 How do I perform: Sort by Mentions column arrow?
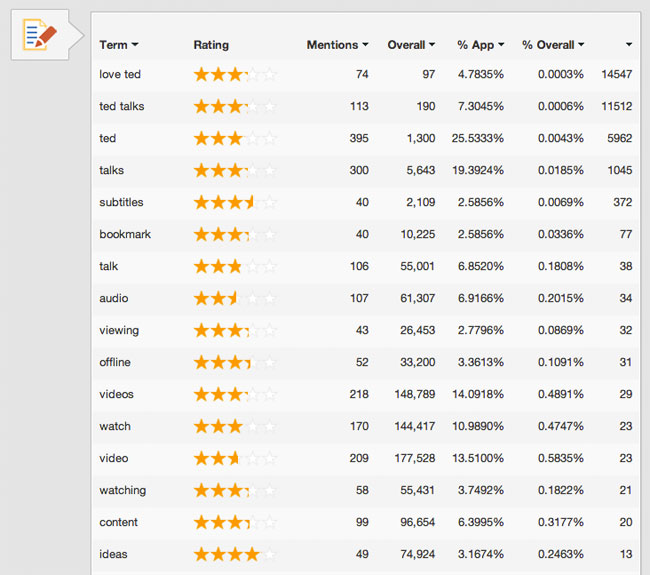[x=365, y=45]
